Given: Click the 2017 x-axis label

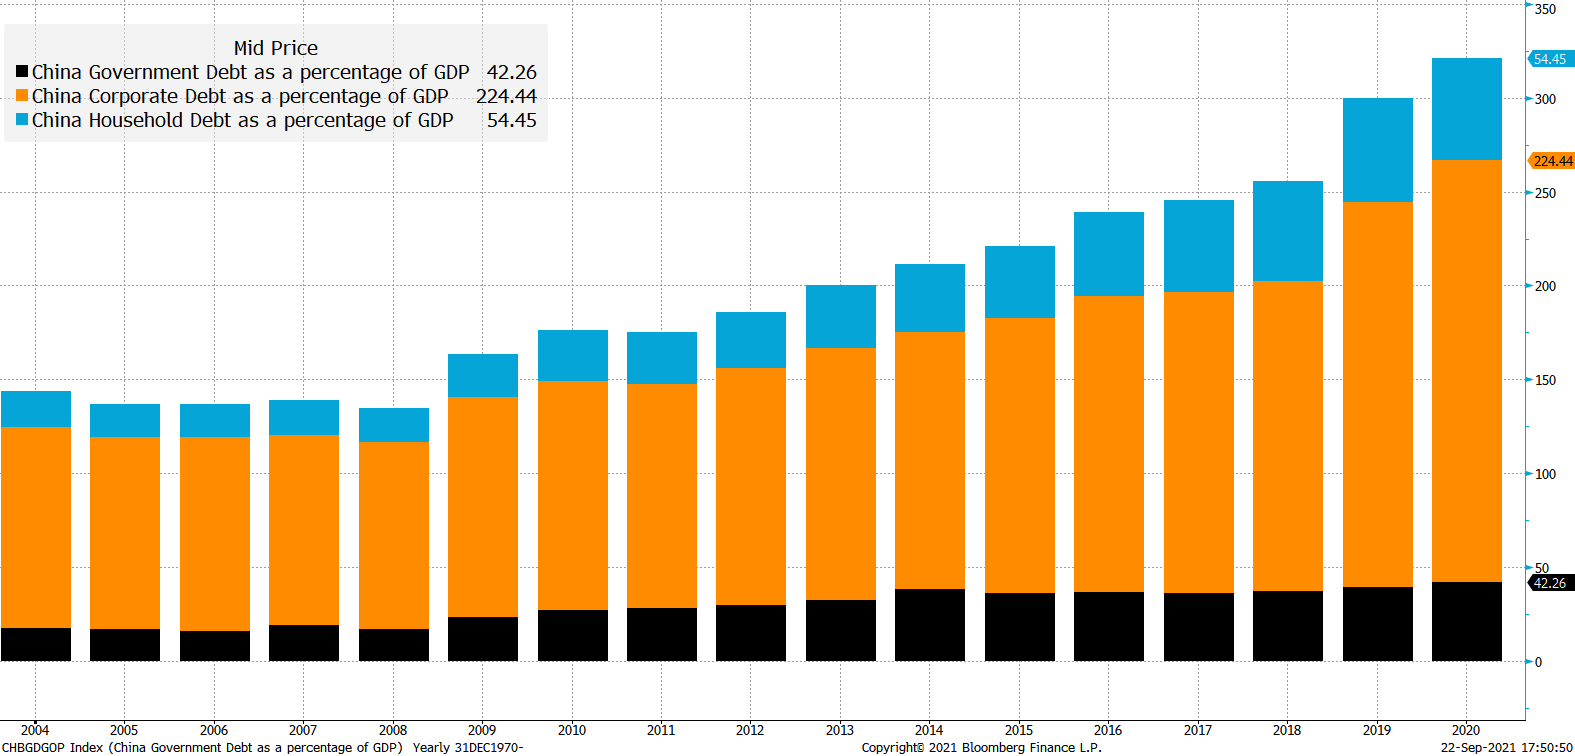Looking at the screenshot, I should [x=1198, y=730].
